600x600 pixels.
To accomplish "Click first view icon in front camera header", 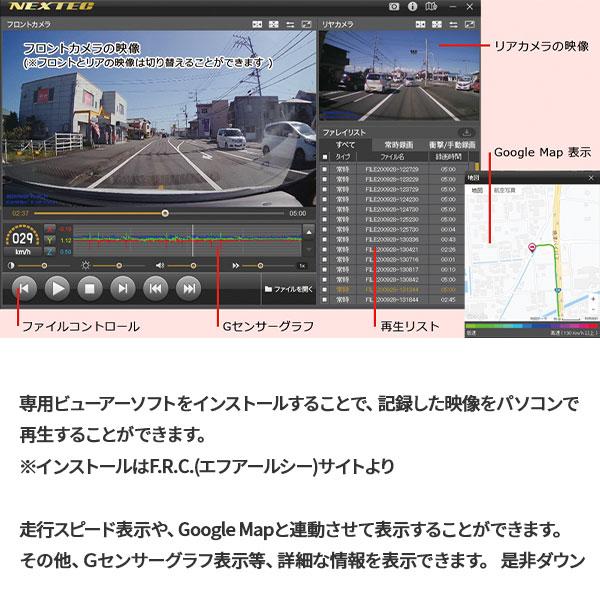I will [x=257, y=24].
